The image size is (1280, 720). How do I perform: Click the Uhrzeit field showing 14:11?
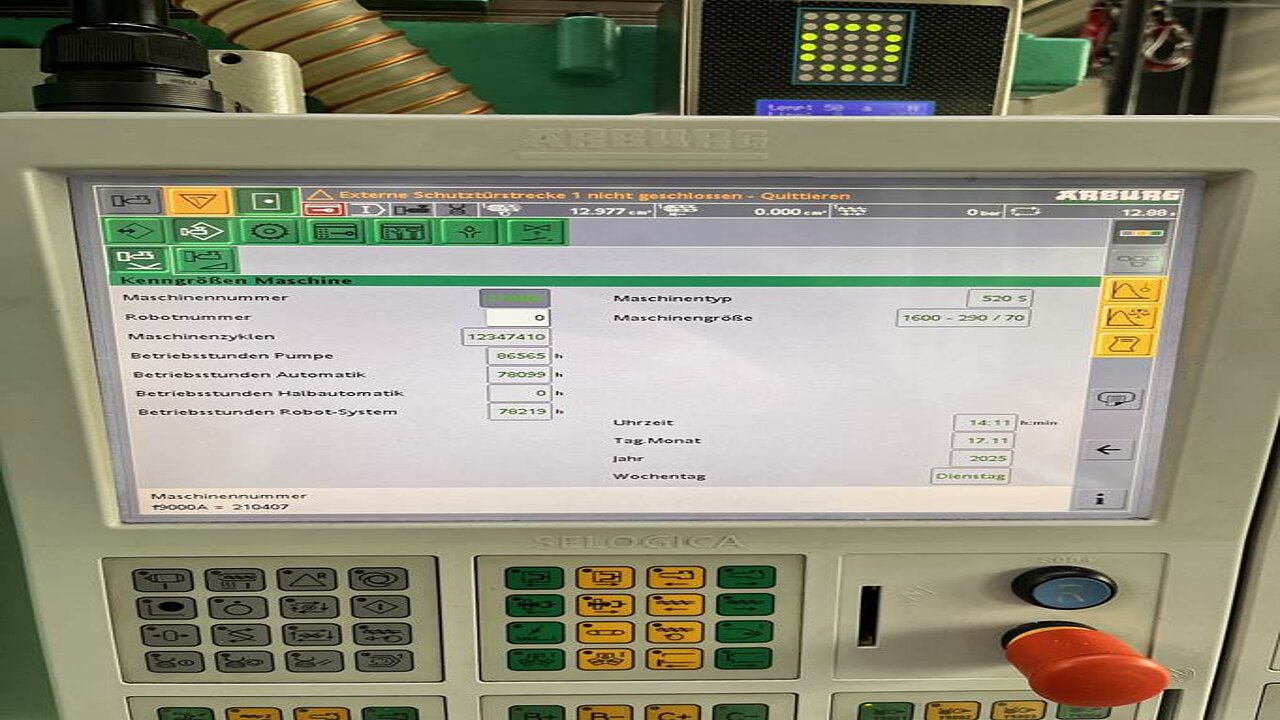(984, 423)
